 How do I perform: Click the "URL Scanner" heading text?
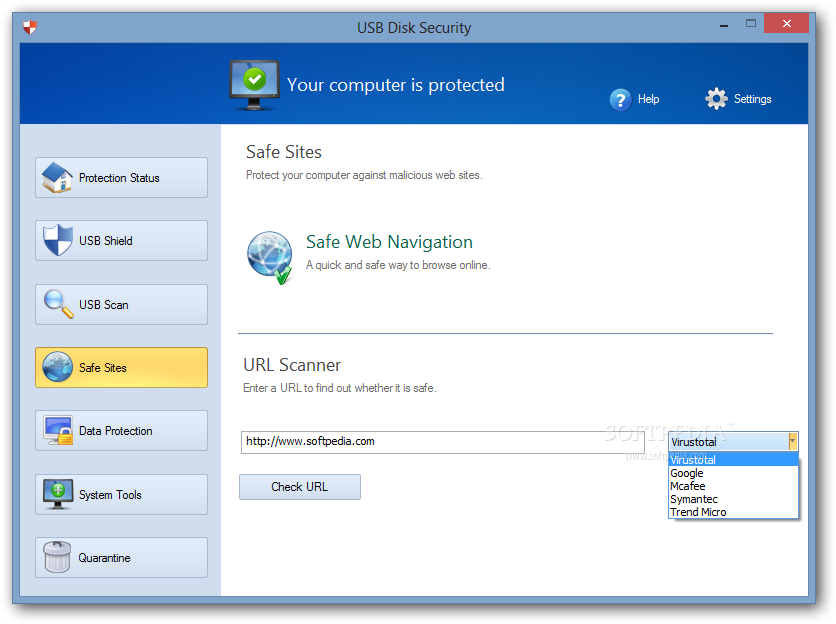tap(292, 365)
